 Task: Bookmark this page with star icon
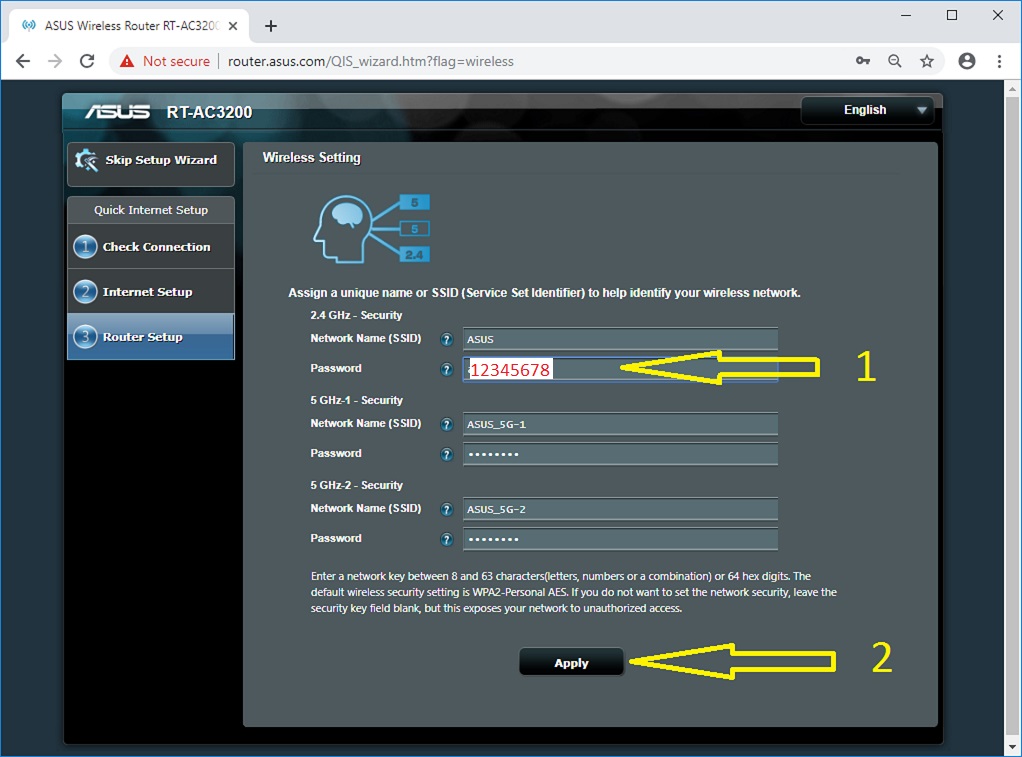(x=927, y=61)
